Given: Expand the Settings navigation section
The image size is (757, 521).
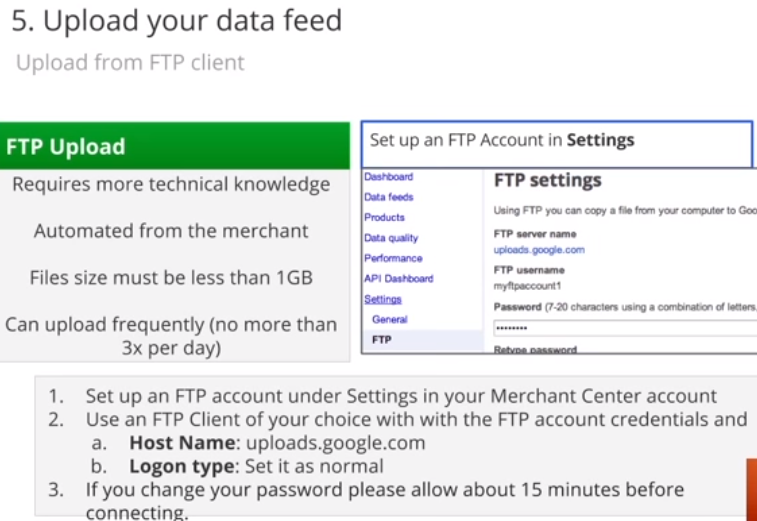Looking at the screenshot, I should [x=383, y=299].
